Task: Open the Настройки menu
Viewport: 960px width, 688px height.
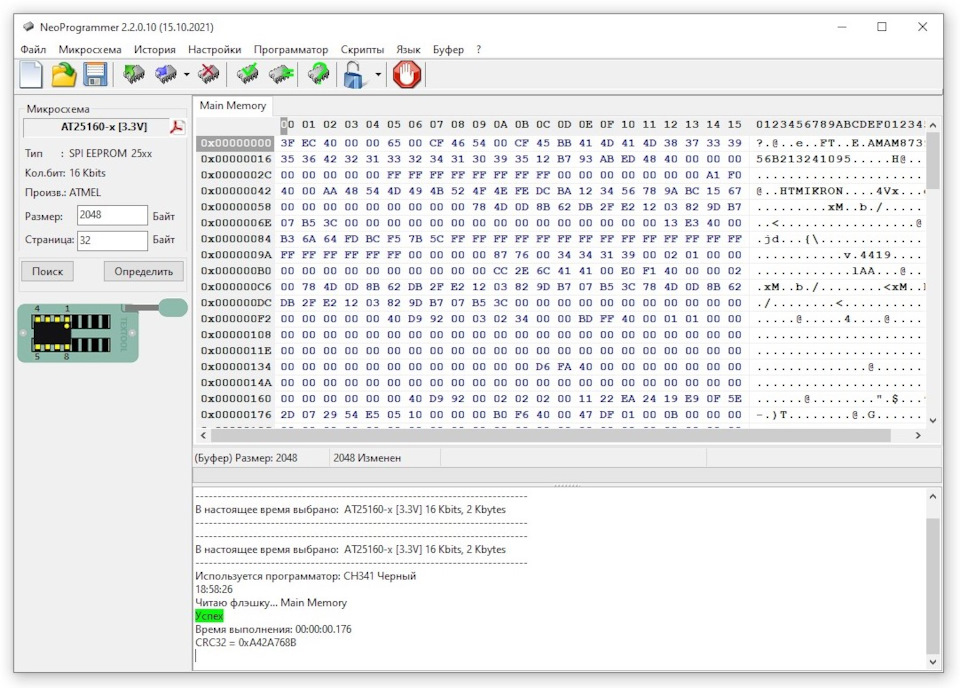Action: tap(214, 50)
